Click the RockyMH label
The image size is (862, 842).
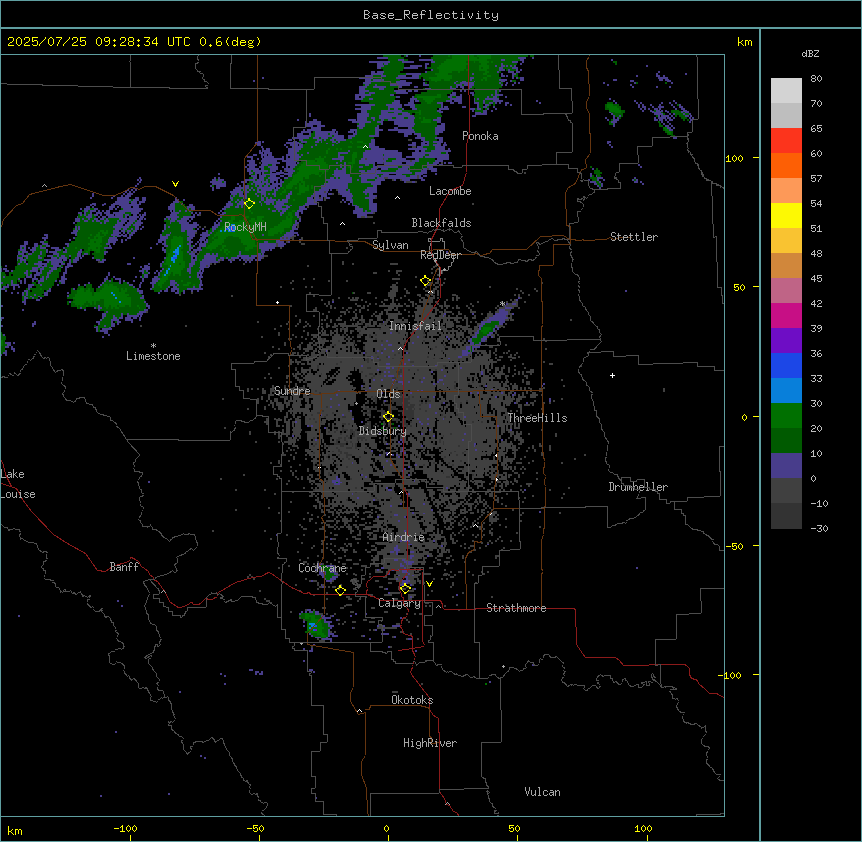point(245,227)
